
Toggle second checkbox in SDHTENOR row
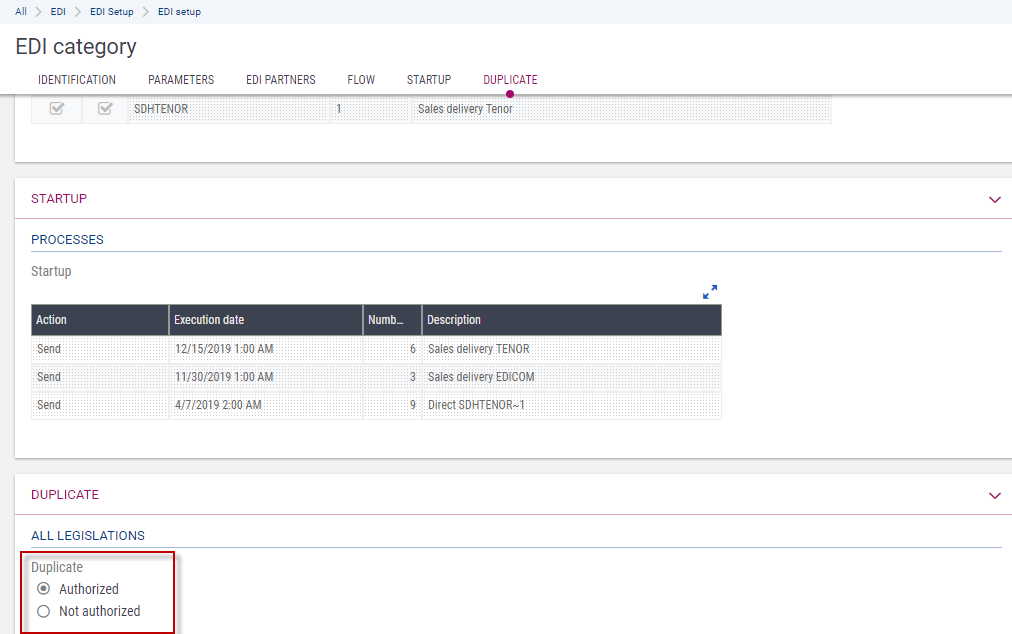[105, 109]
